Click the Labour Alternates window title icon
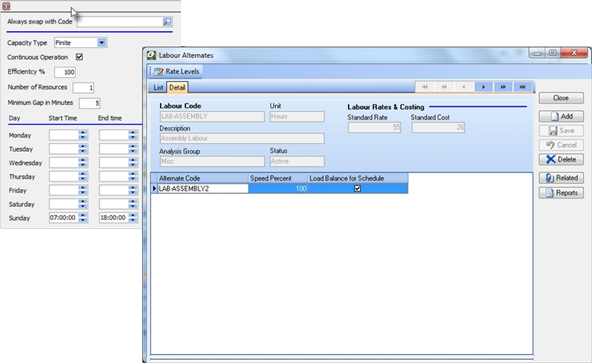Screen dimensions: 592x364 point(151,55)
